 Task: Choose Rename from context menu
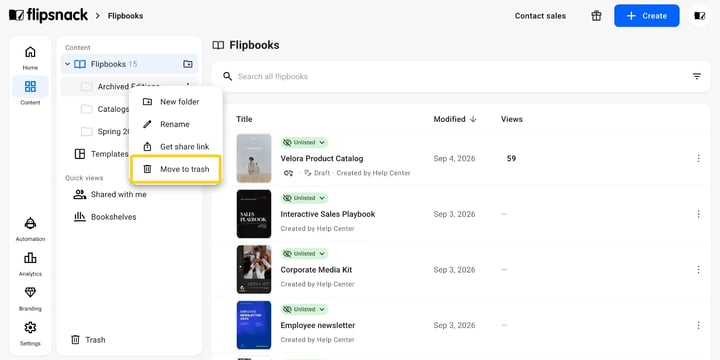[176, 124]
